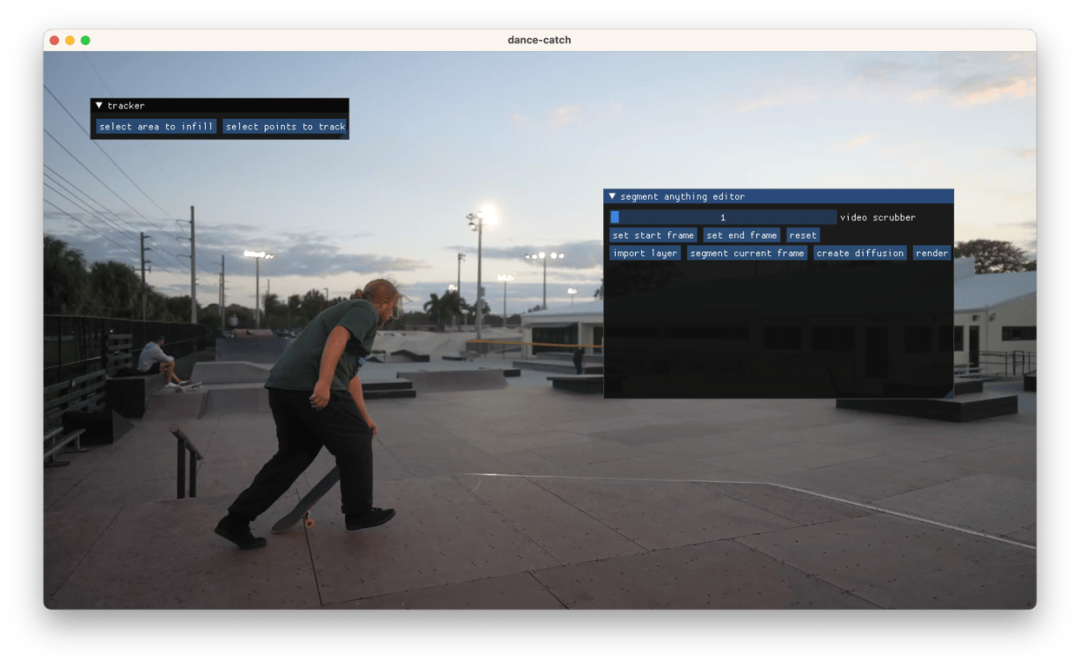Collapse the tracker panel triangle
The image size is (1080, 667).
click(x=99, y=105)
